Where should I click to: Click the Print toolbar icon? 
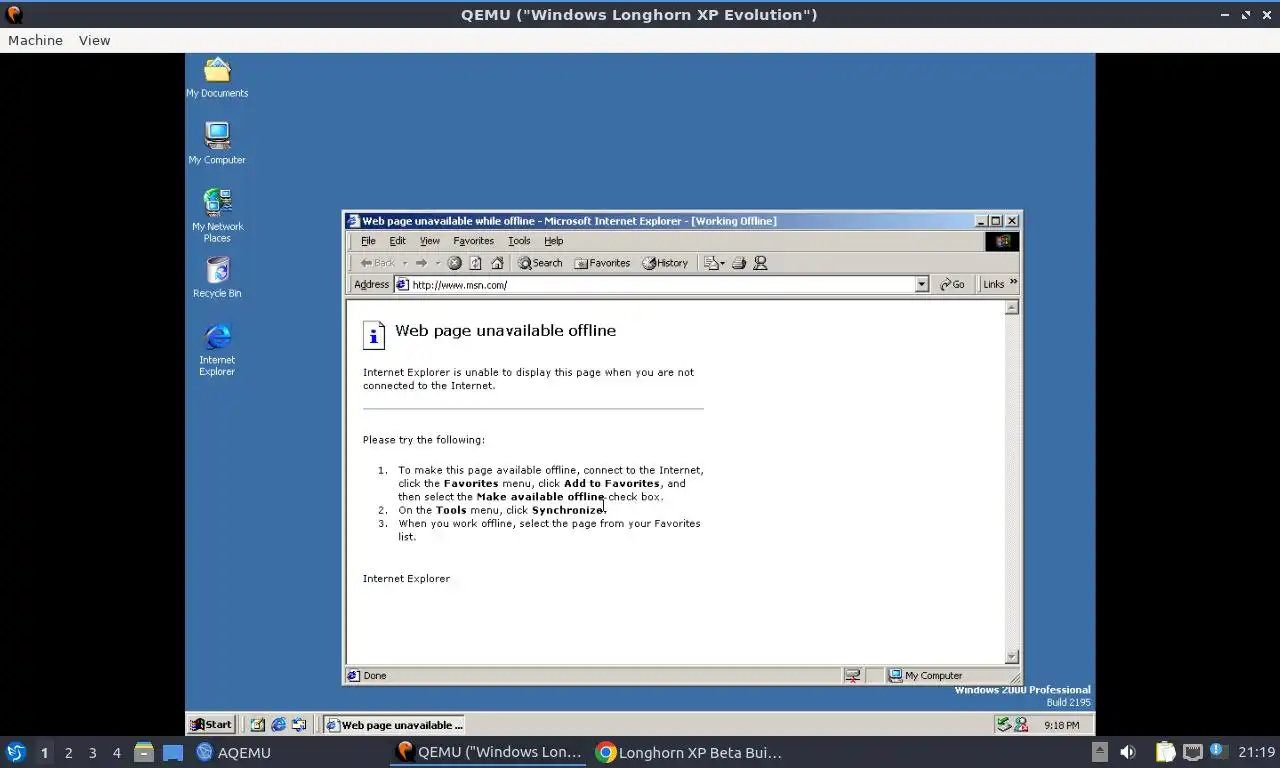pos(739,263)
